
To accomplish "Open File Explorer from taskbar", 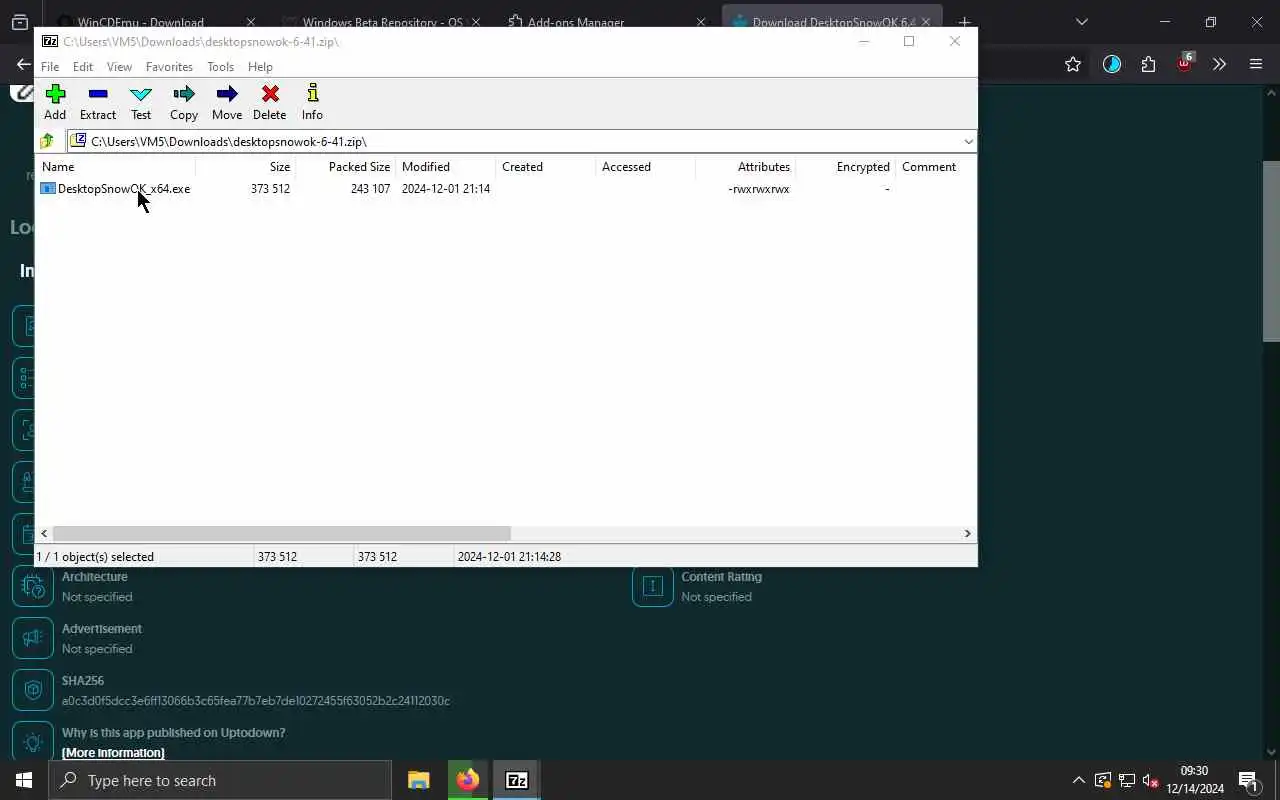I will pyautogui.click(x=418, y=780).
